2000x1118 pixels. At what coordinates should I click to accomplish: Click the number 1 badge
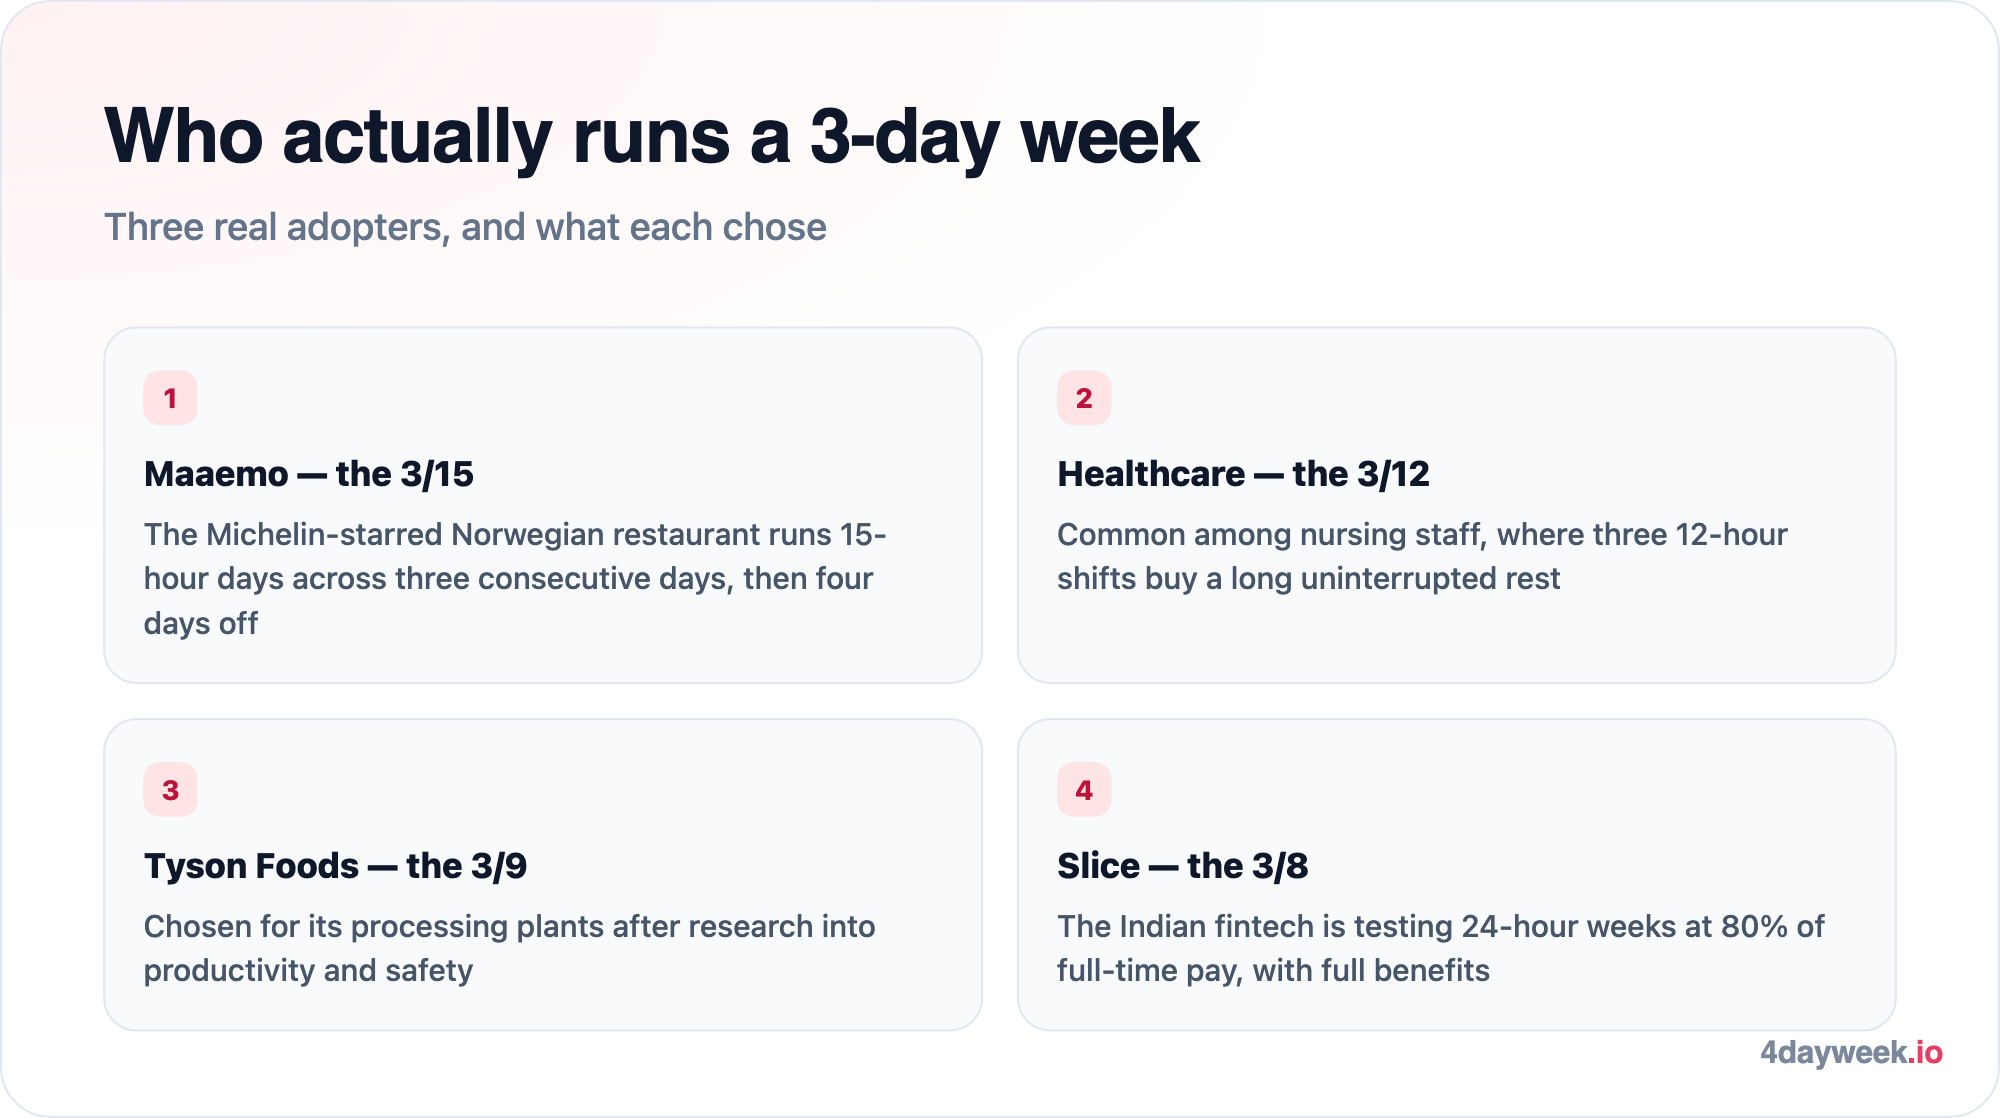click(x=170, y=398)
